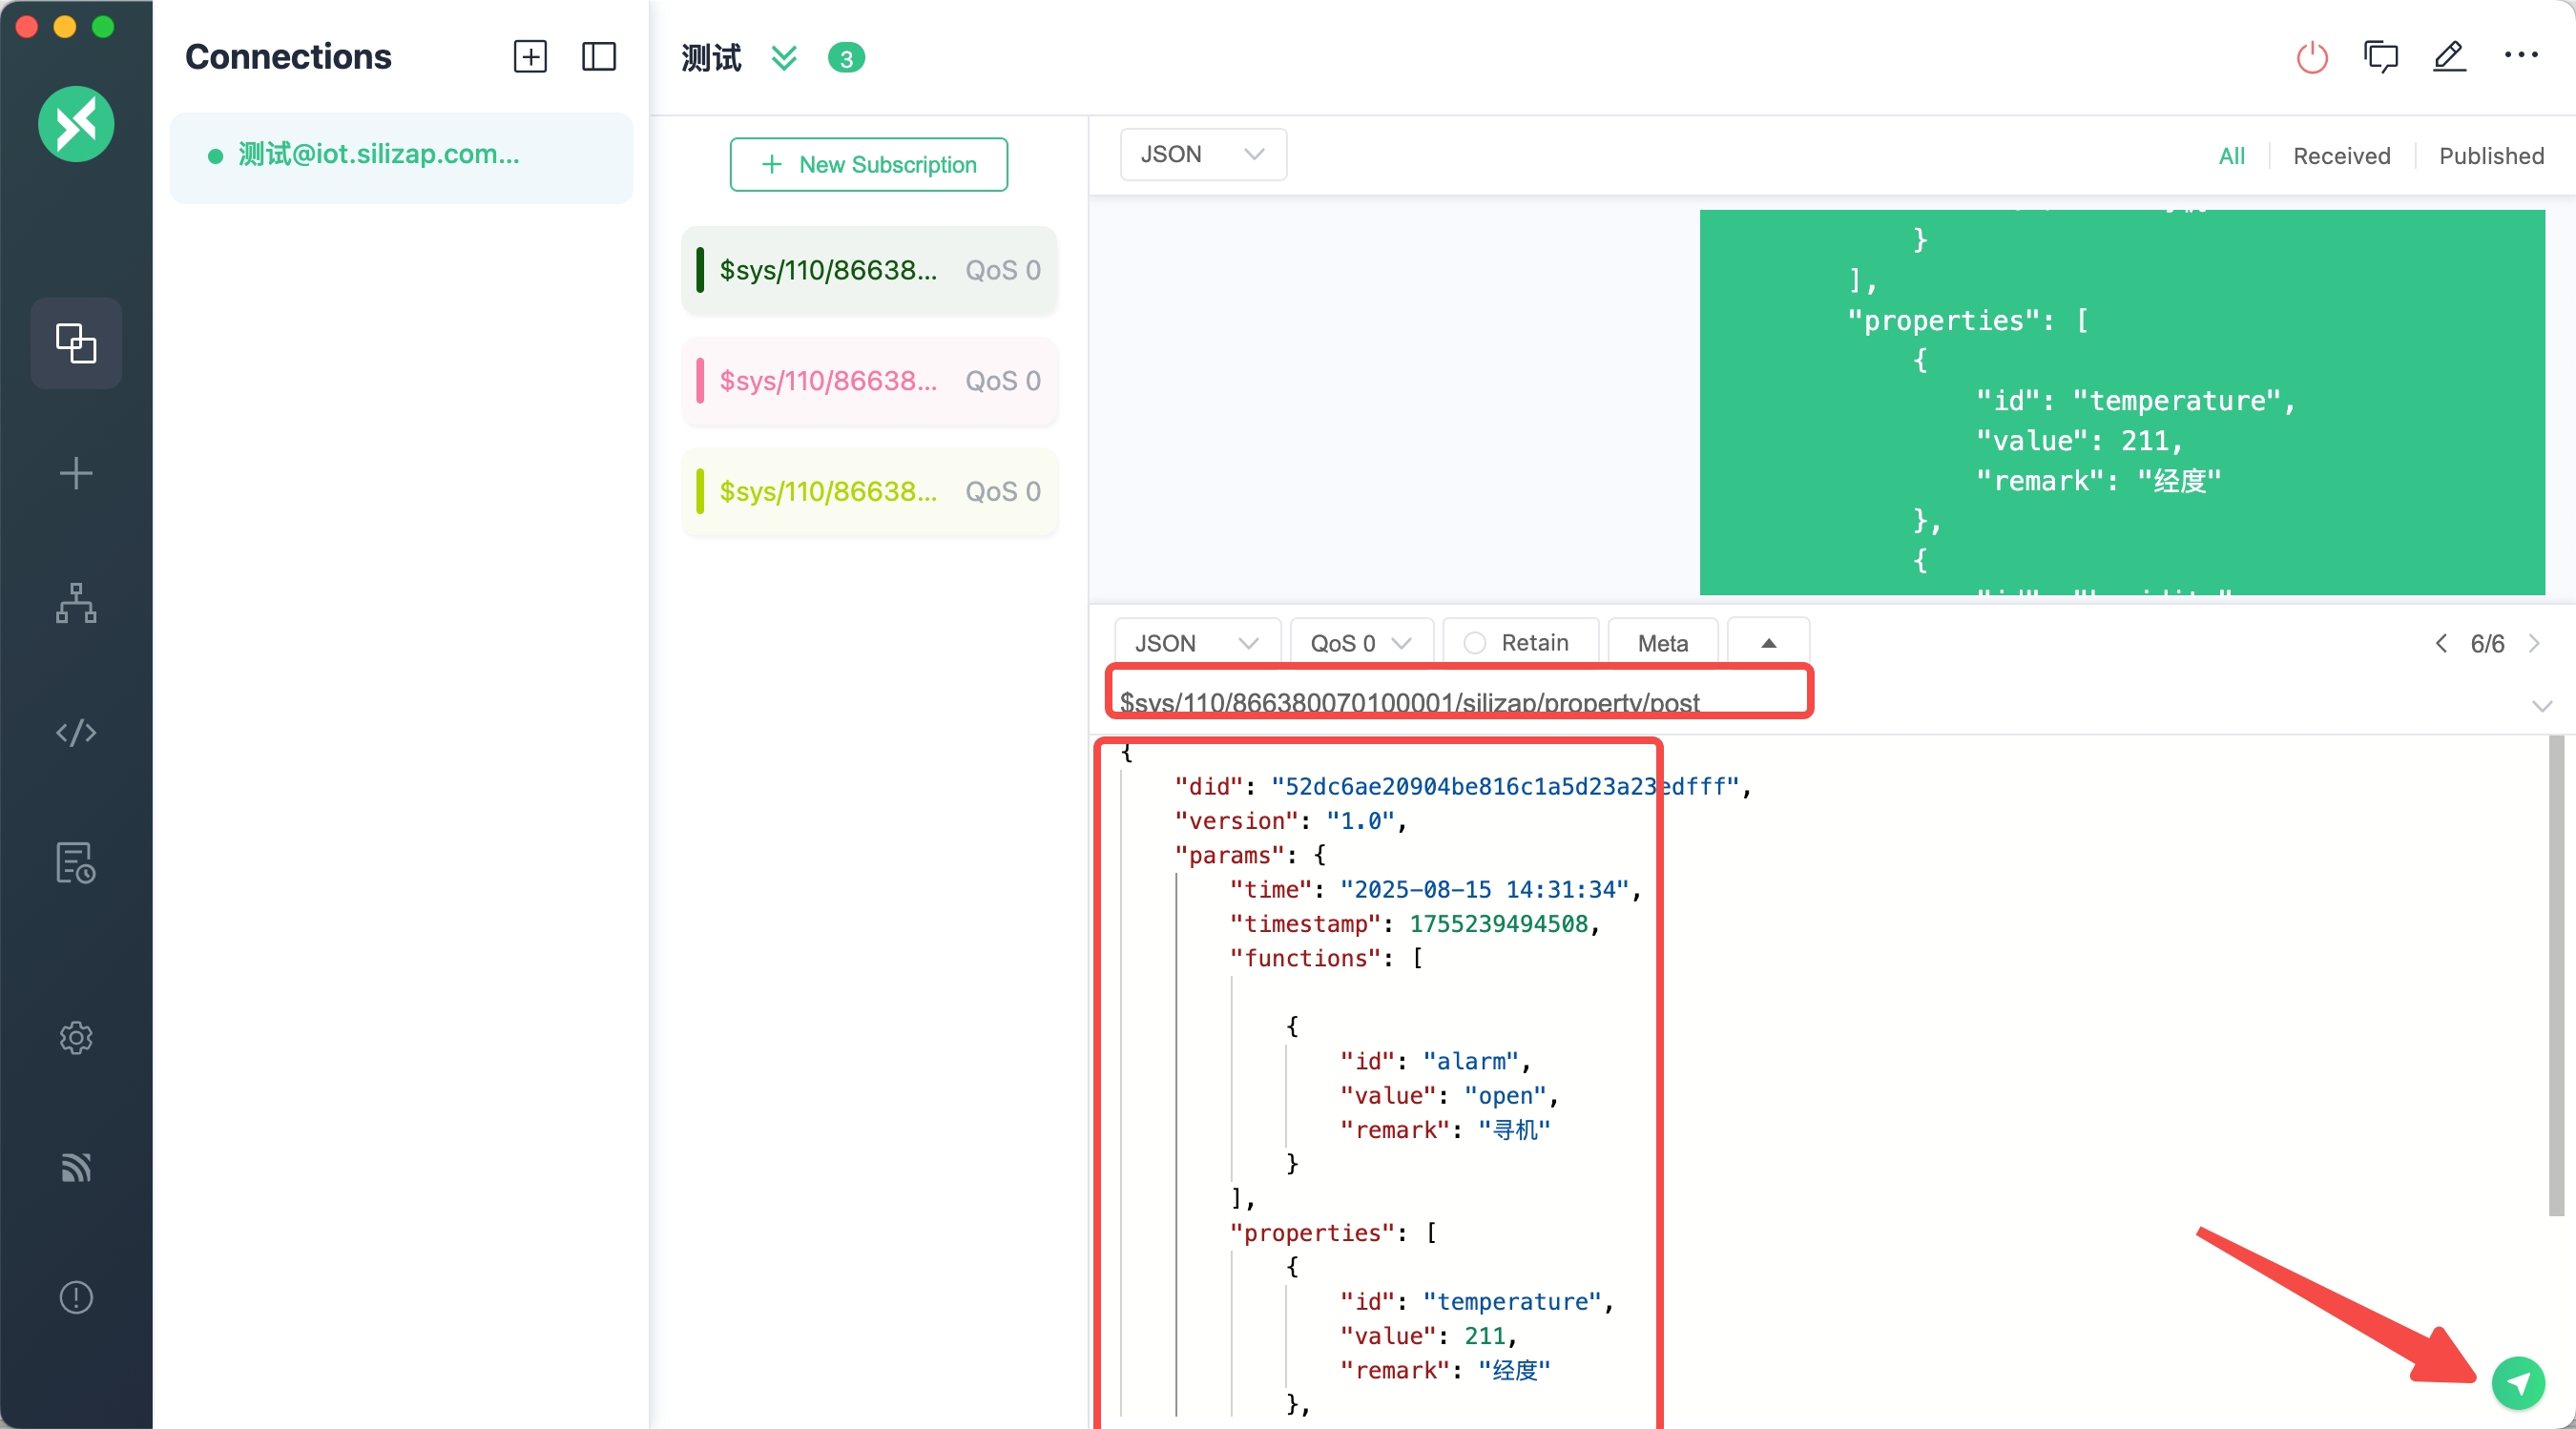Click the pink subscription color bar
This screenshot has width=2576, height=1429.
[700, 381]
